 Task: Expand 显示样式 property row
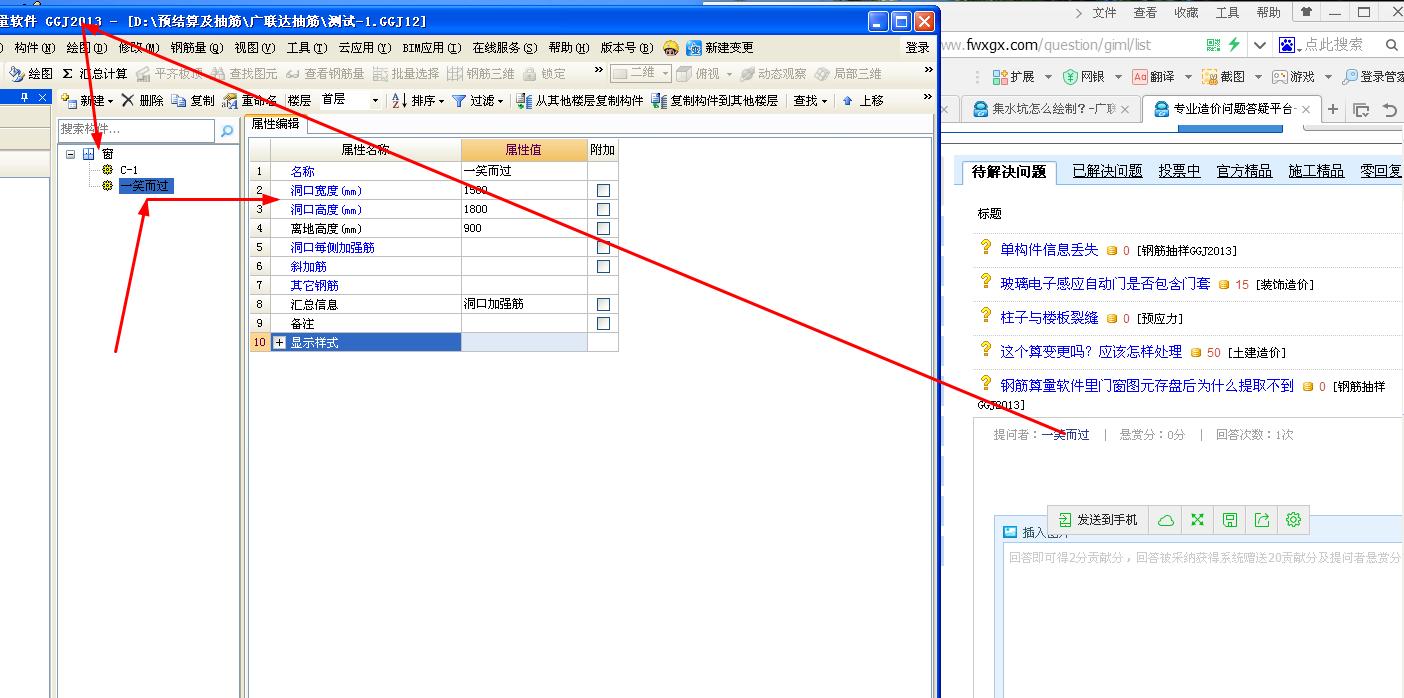click(x=279, y=342)
